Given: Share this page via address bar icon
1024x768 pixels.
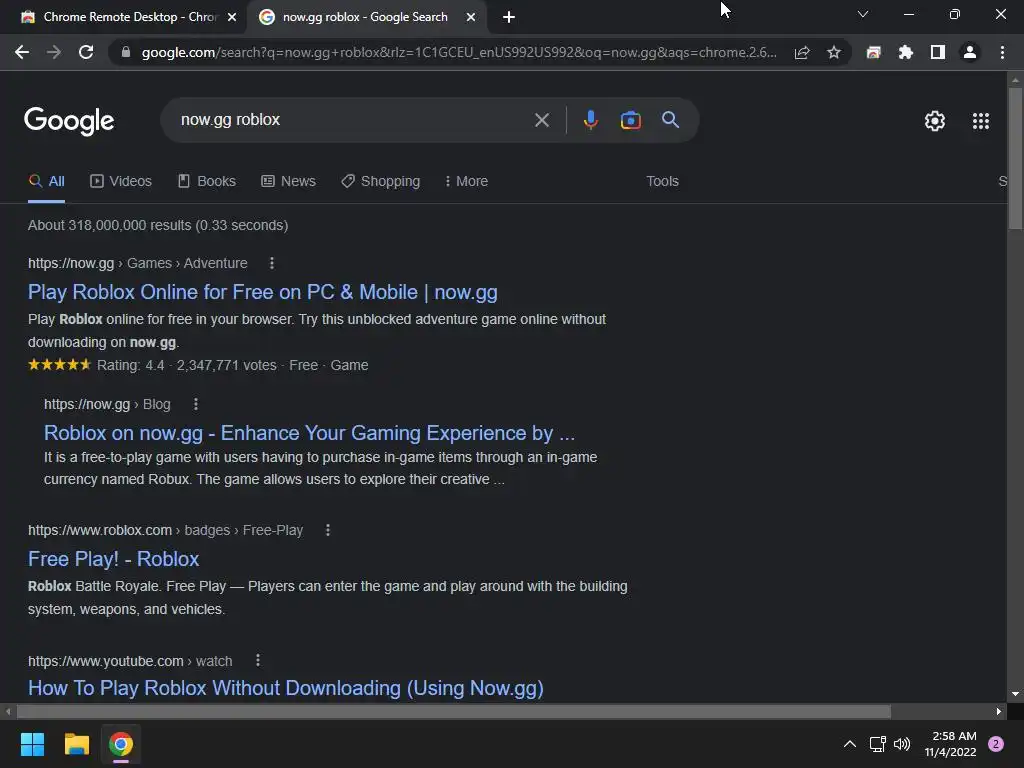Looking at the screenshot, I should click(802, 52).
